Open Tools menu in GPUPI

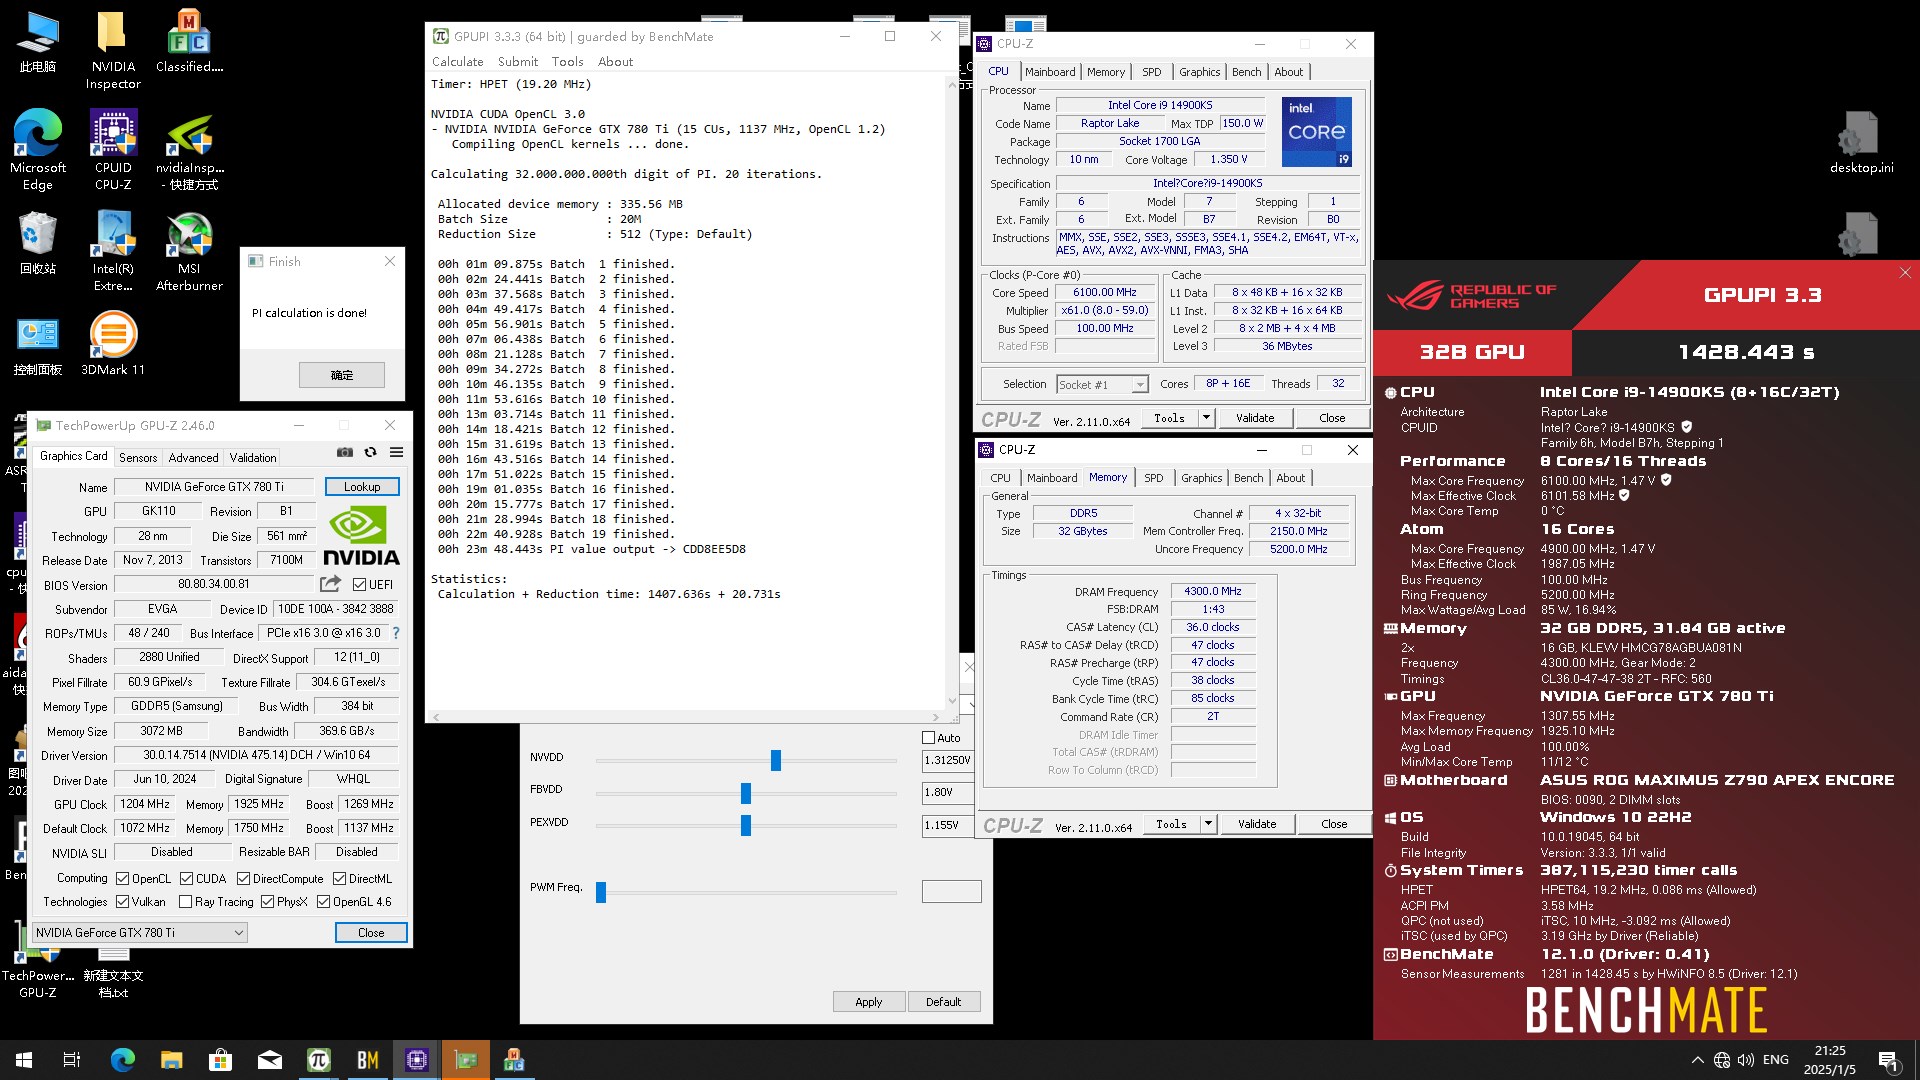567,62
